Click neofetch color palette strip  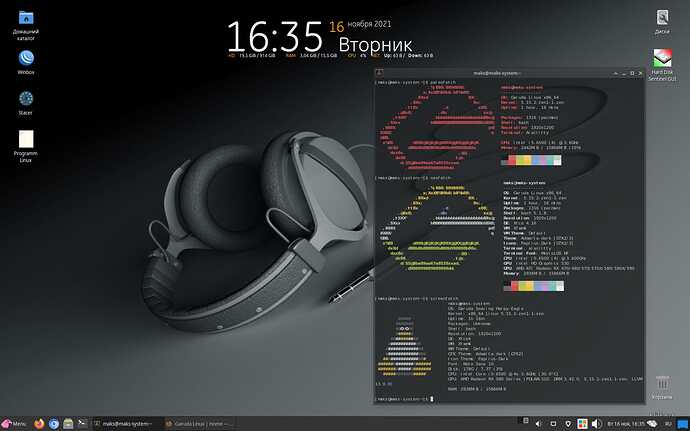pos(533,286)
